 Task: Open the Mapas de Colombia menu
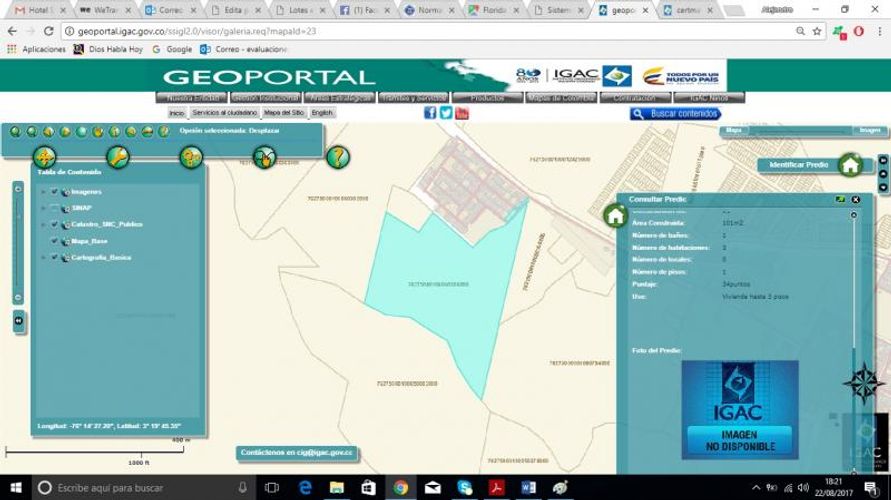point(561,98)
